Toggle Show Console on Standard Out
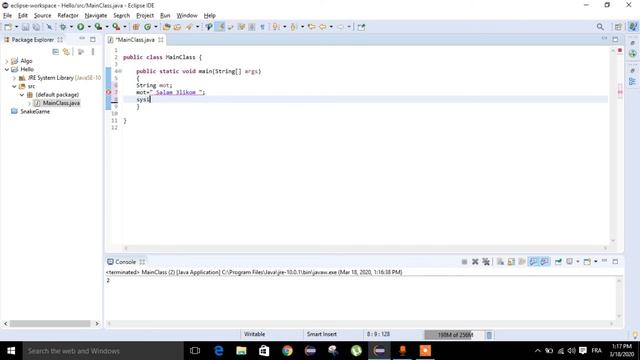640x360 pixels. click(x=533, y=262)
